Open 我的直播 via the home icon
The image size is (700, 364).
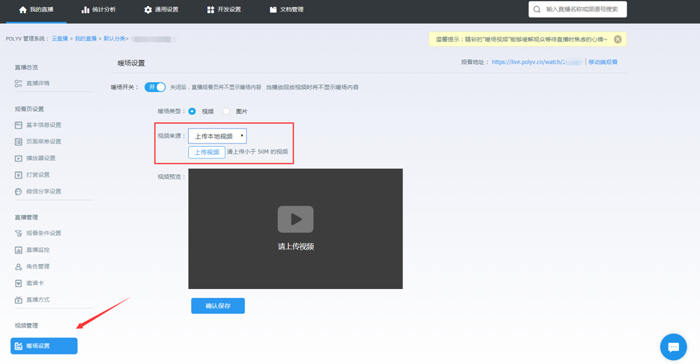(x=23, y=9)
